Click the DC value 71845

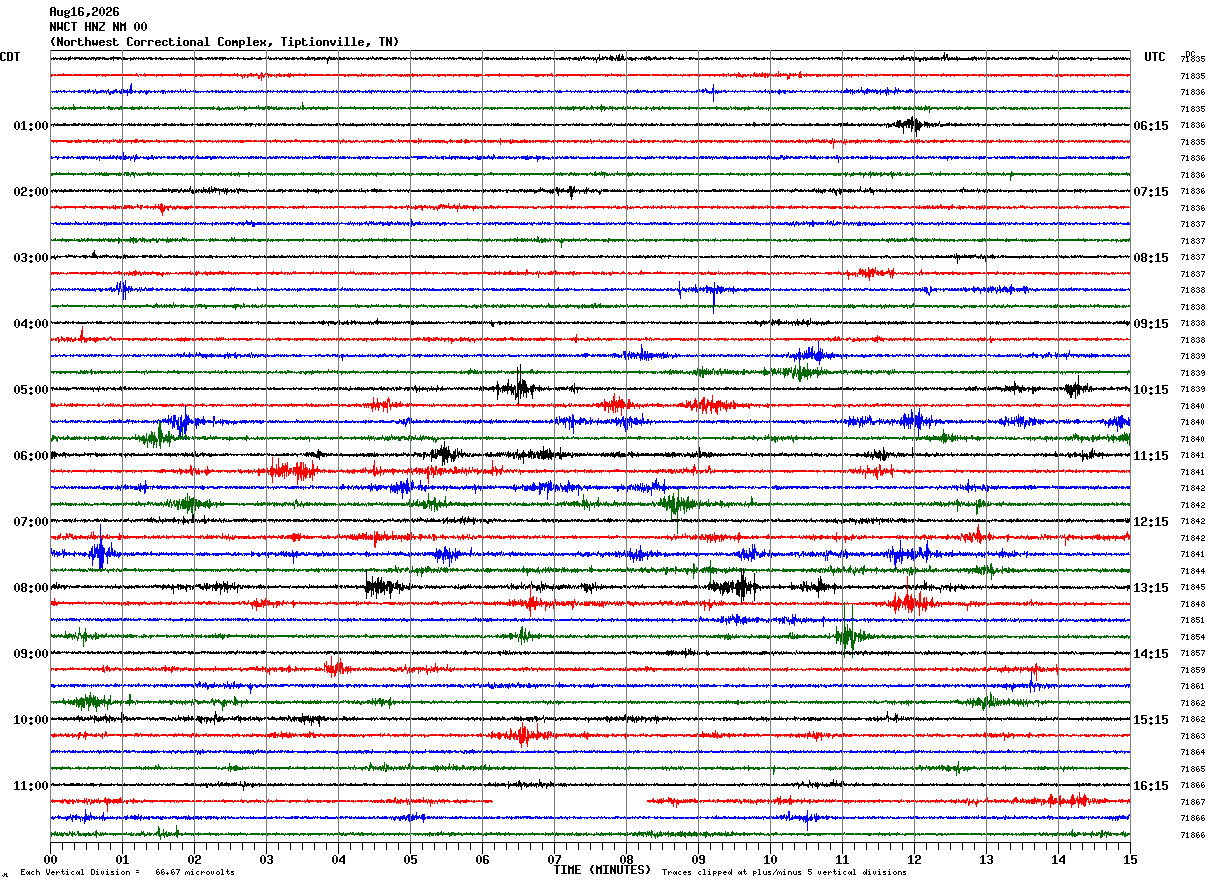tap(1192, 588)
